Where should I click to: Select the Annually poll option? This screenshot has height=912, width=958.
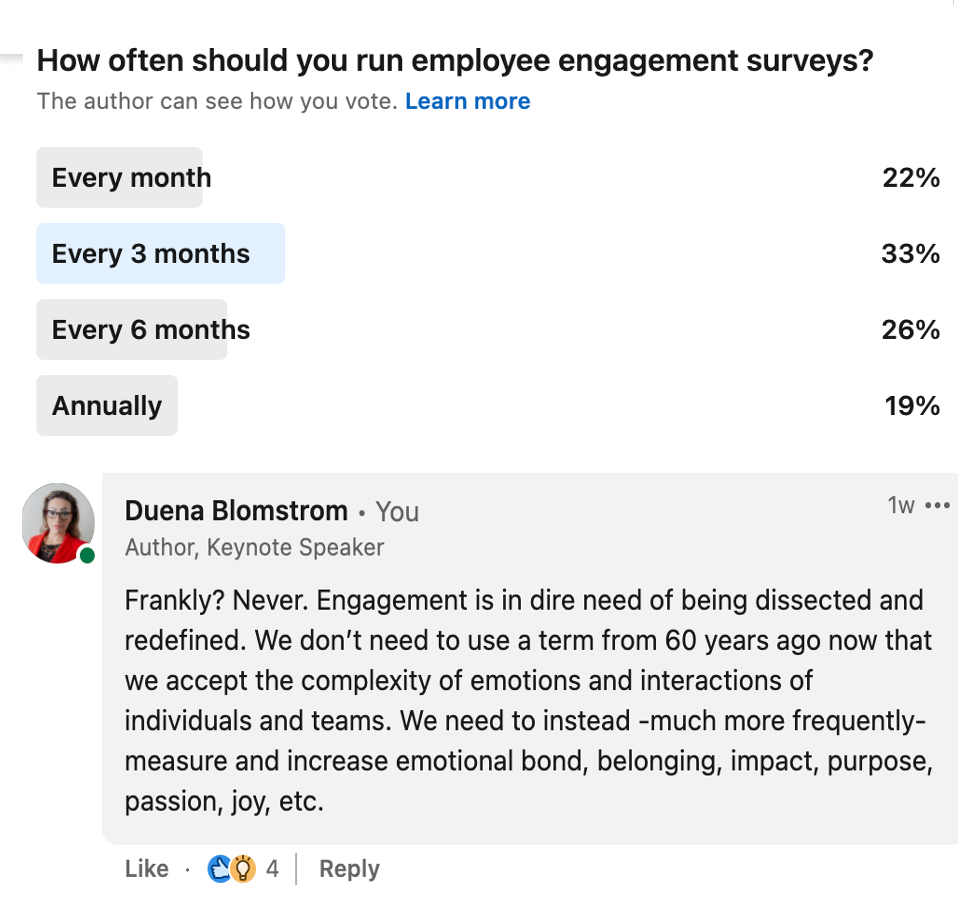click(x=106, y=405)
